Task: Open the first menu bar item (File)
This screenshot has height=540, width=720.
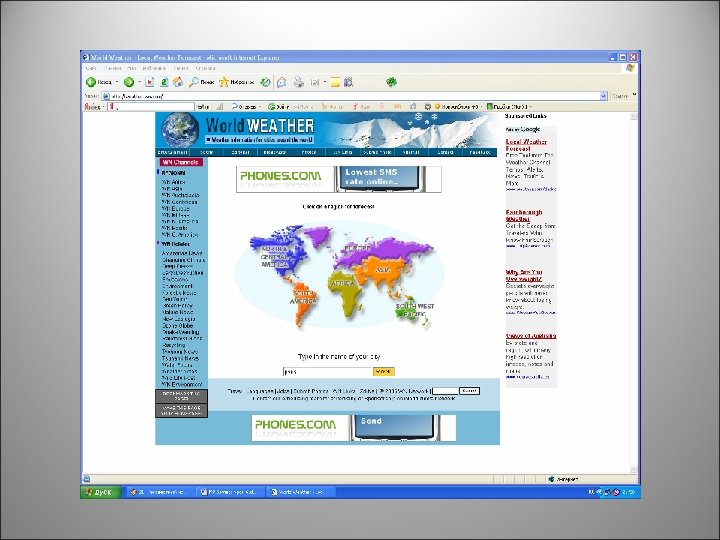Action: coord(91,68)
